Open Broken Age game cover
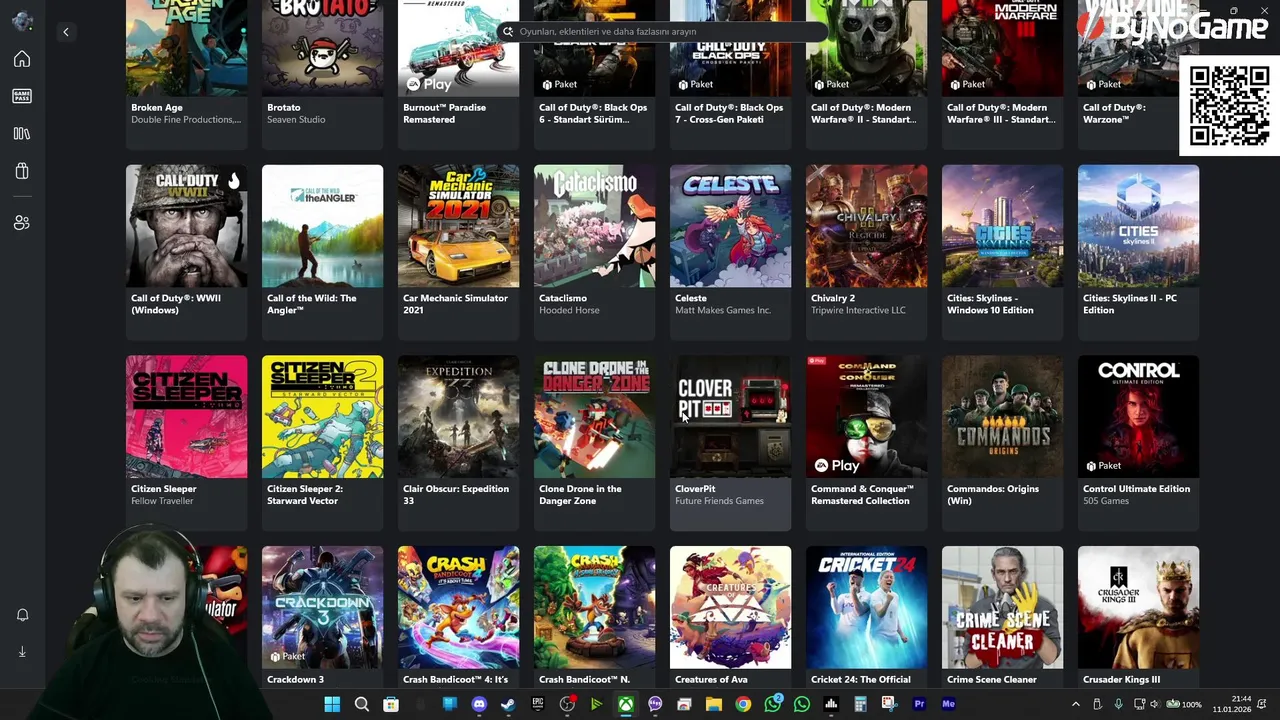This screenshot has width=1280, height=720. [x=186, y=48]
